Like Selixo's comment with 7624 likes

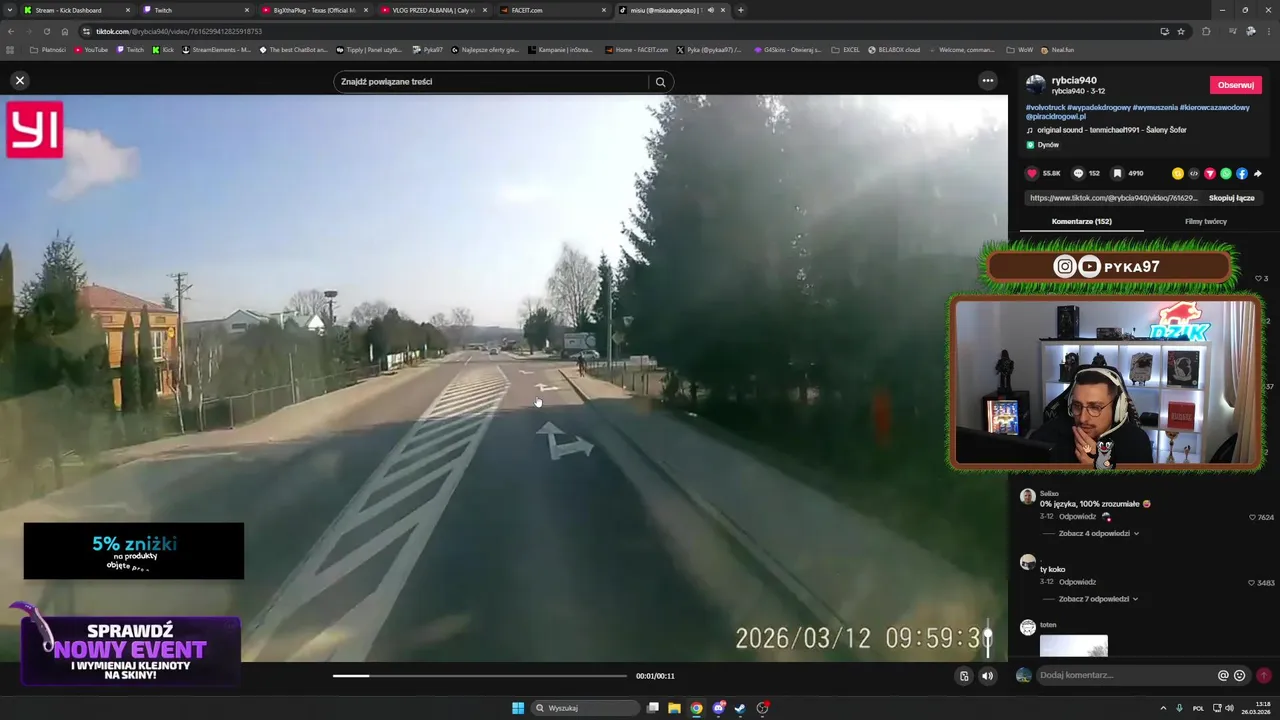[x=1252, y=517]
